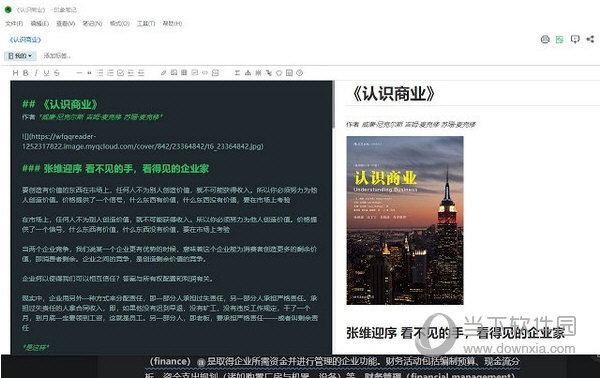
Task: Open the 笔记(N) menu
Action: coord(93,23)
